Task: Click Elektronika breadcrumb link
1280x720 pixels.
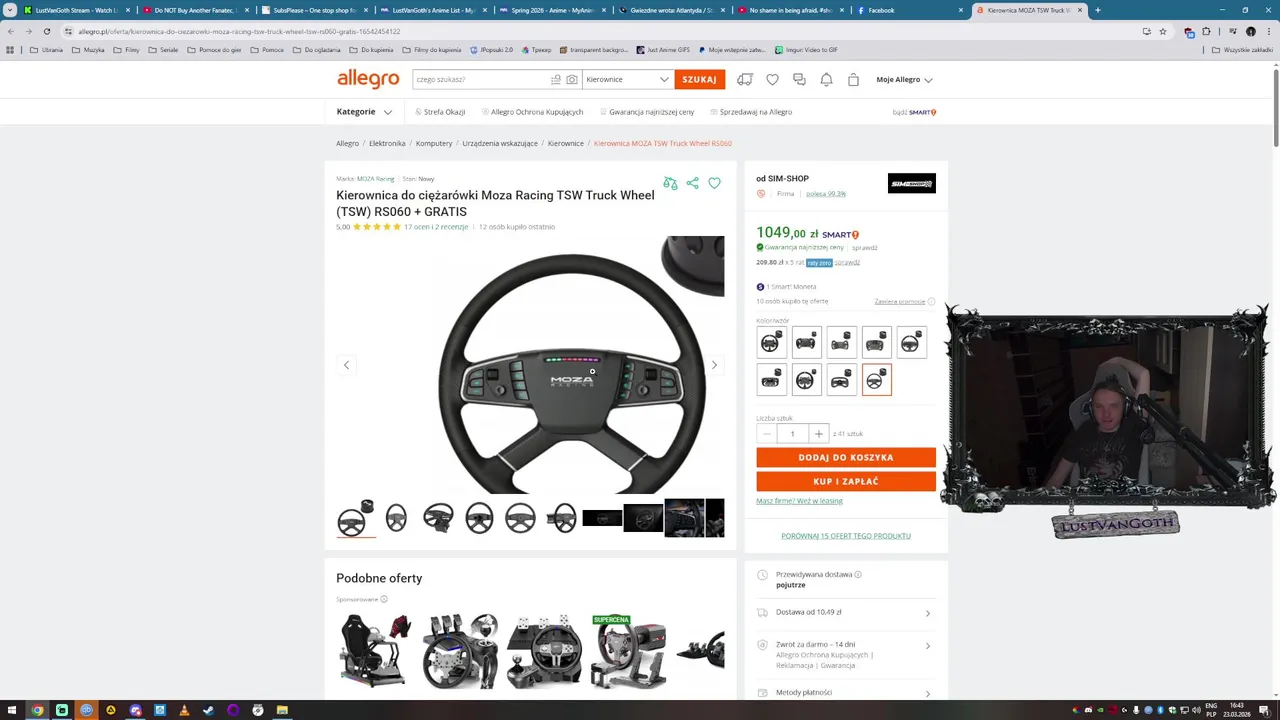Action: (x=387, y=143)
